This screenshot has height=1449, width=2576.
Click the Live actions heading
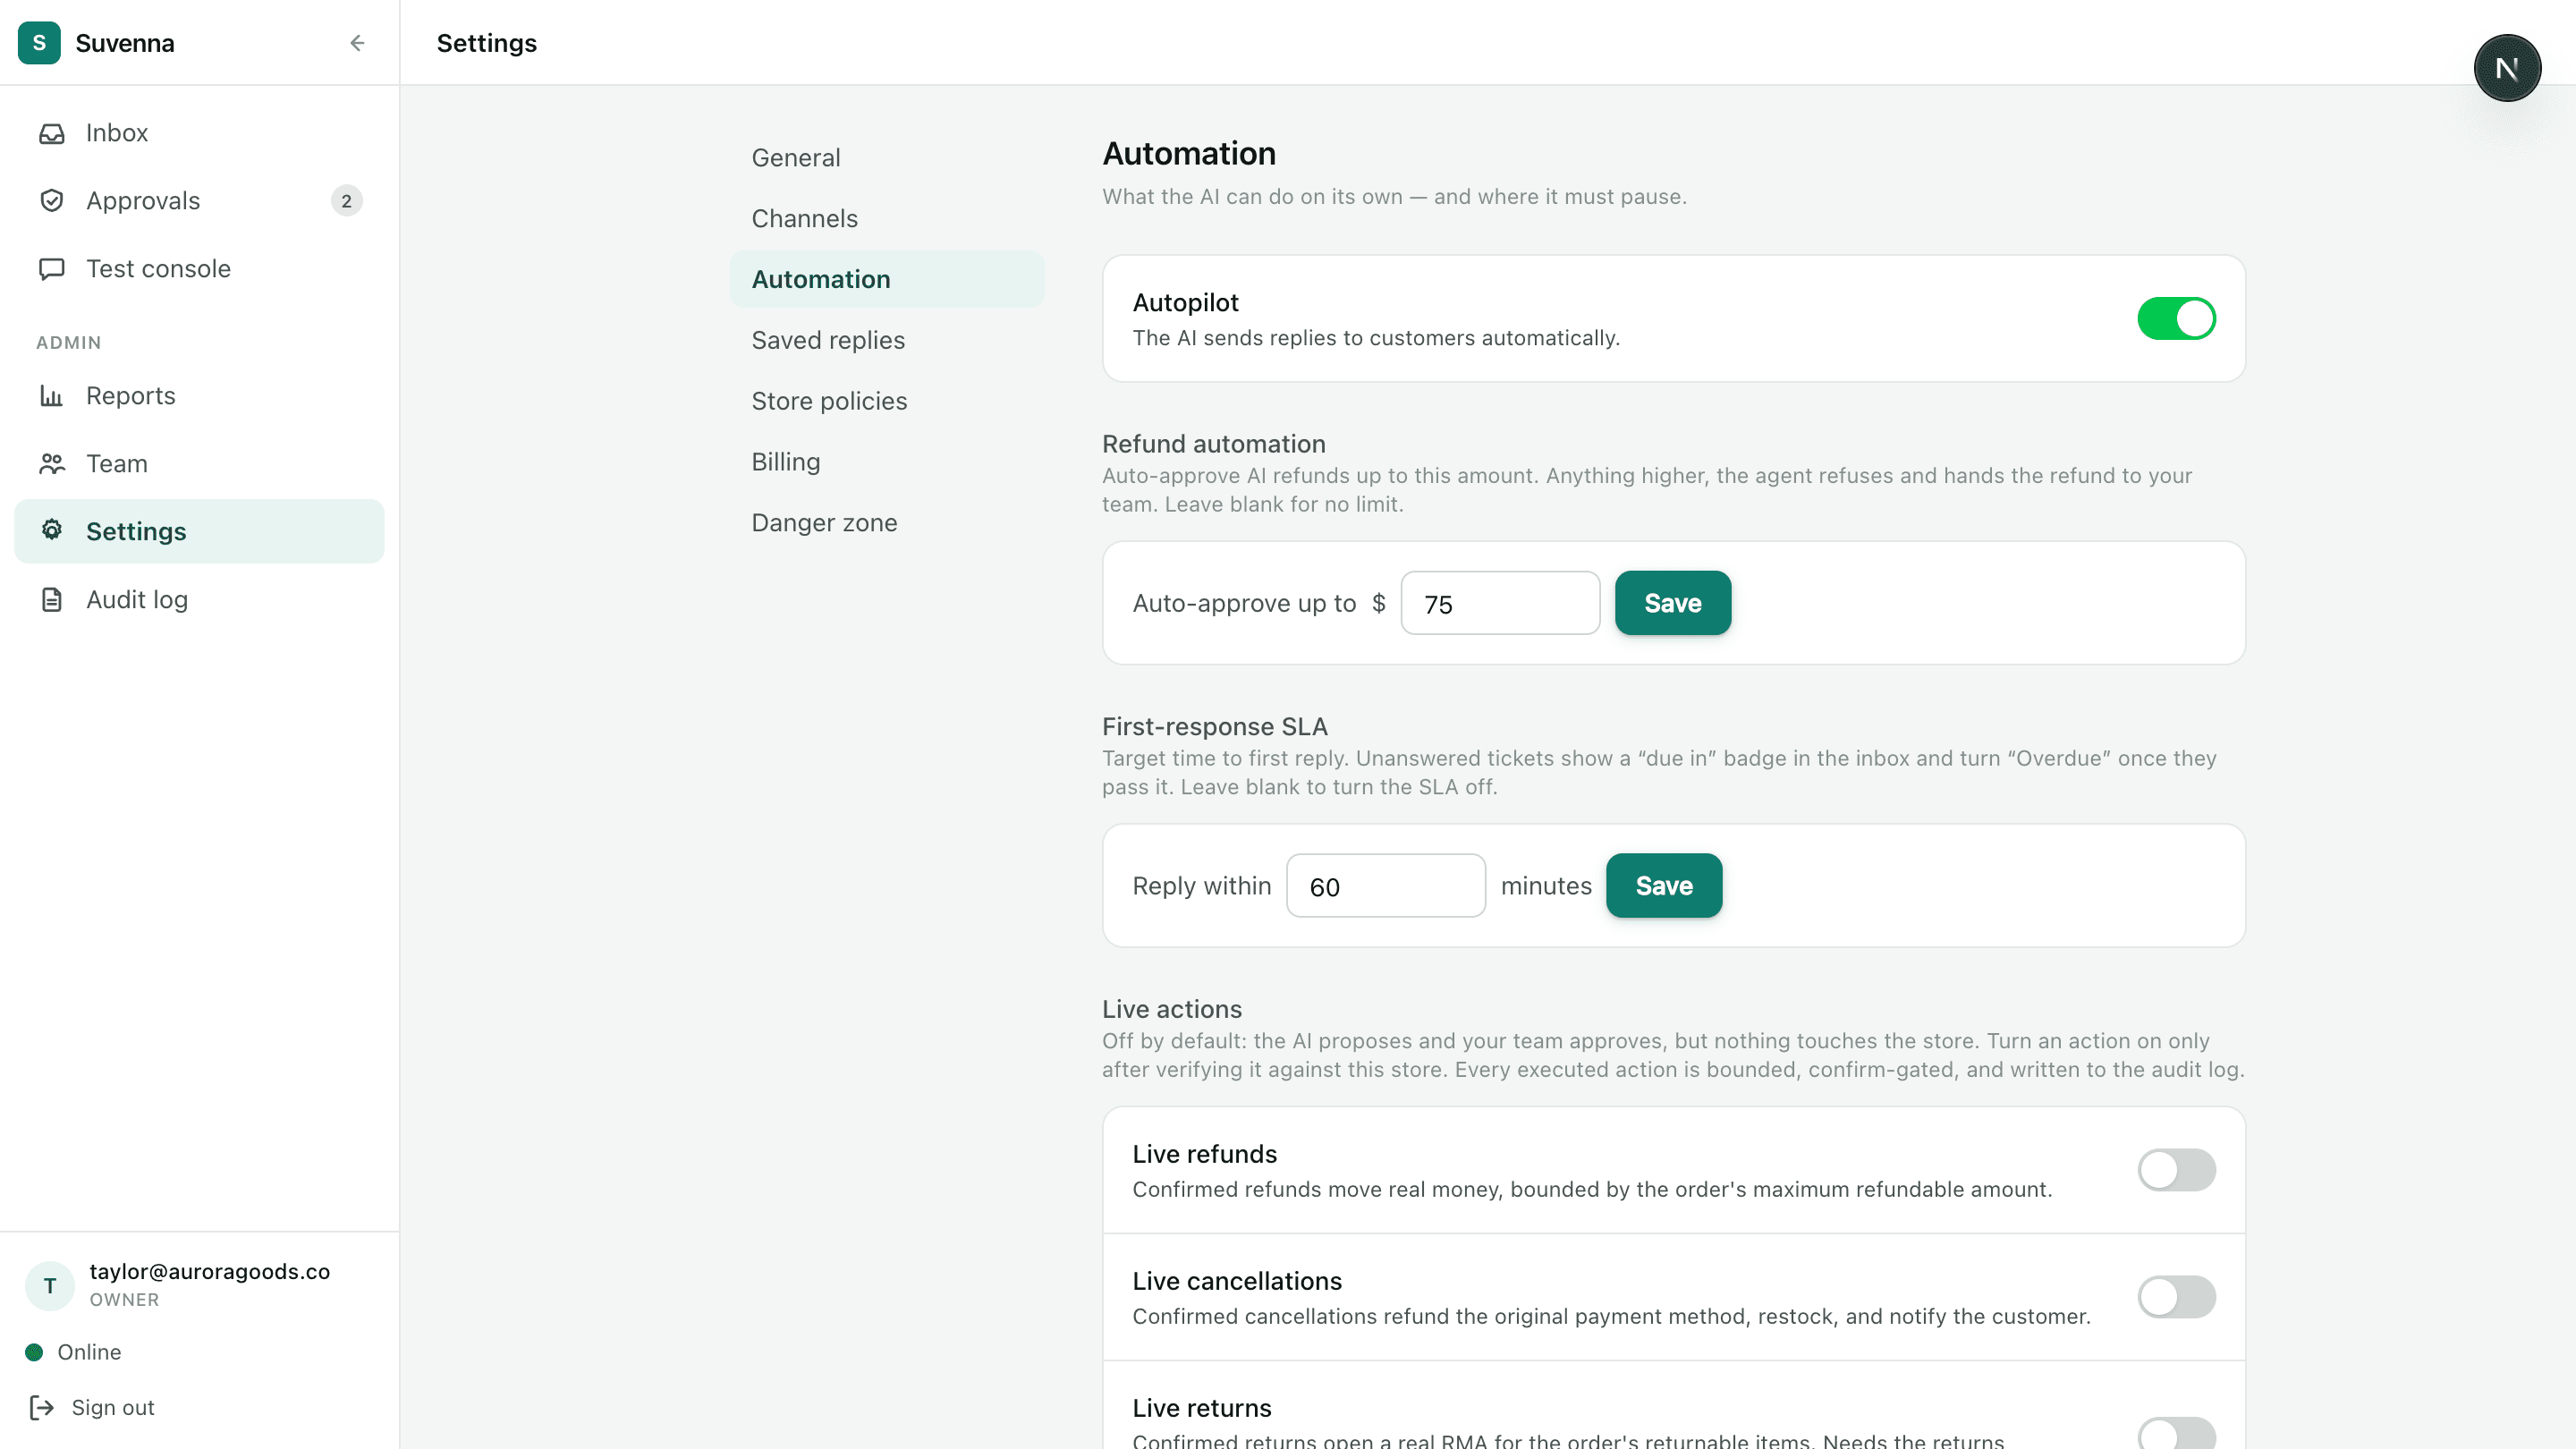(1172, 1010)
